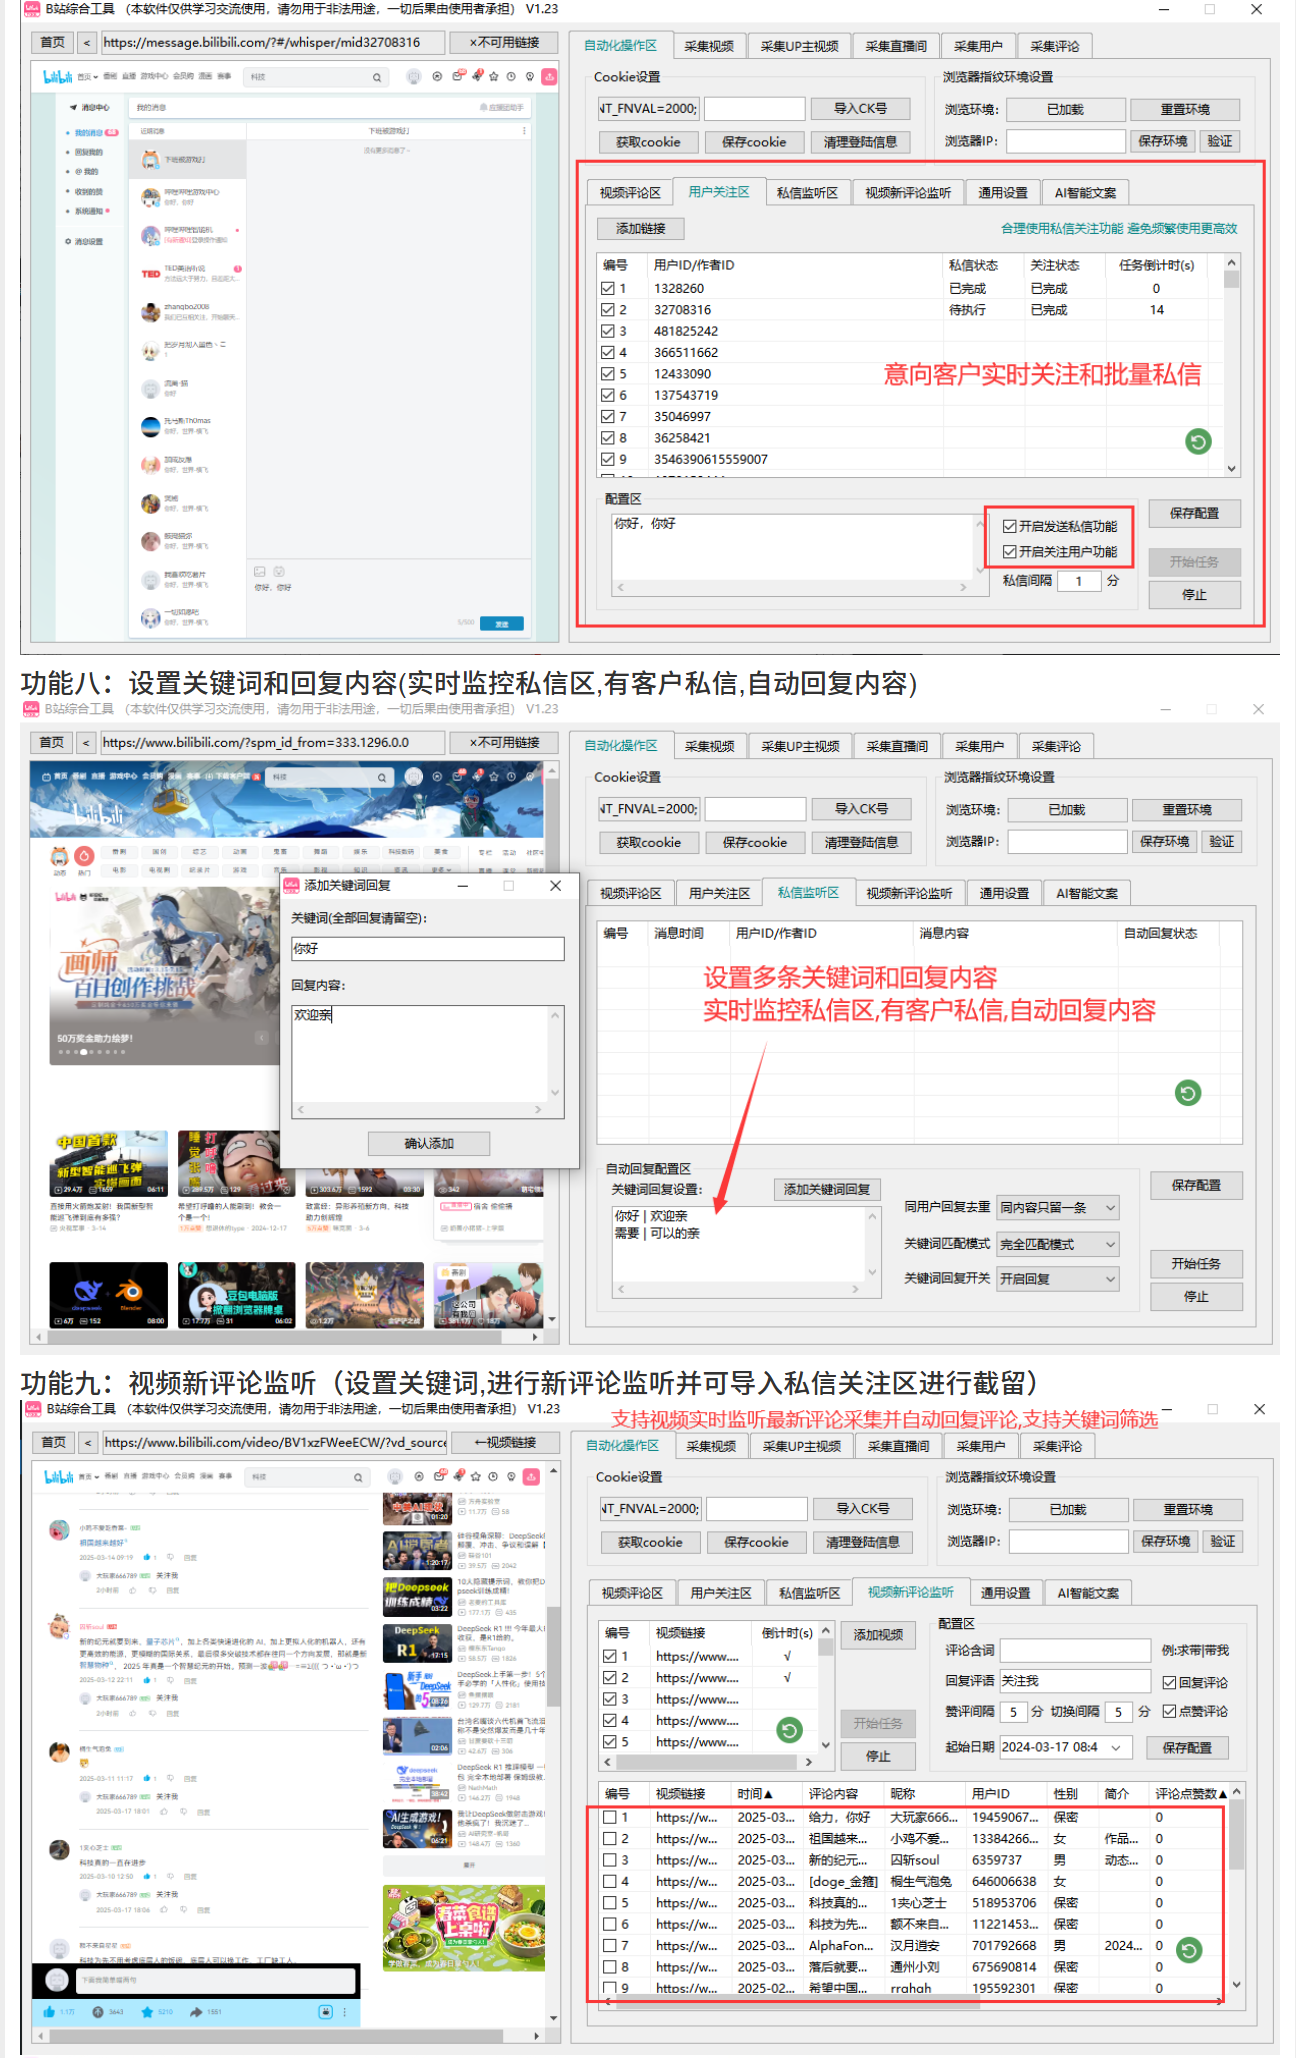Uncheck video link row 5 checkbox
The width and height of the screenshot is (1296, 2058).
(610, 1741)
